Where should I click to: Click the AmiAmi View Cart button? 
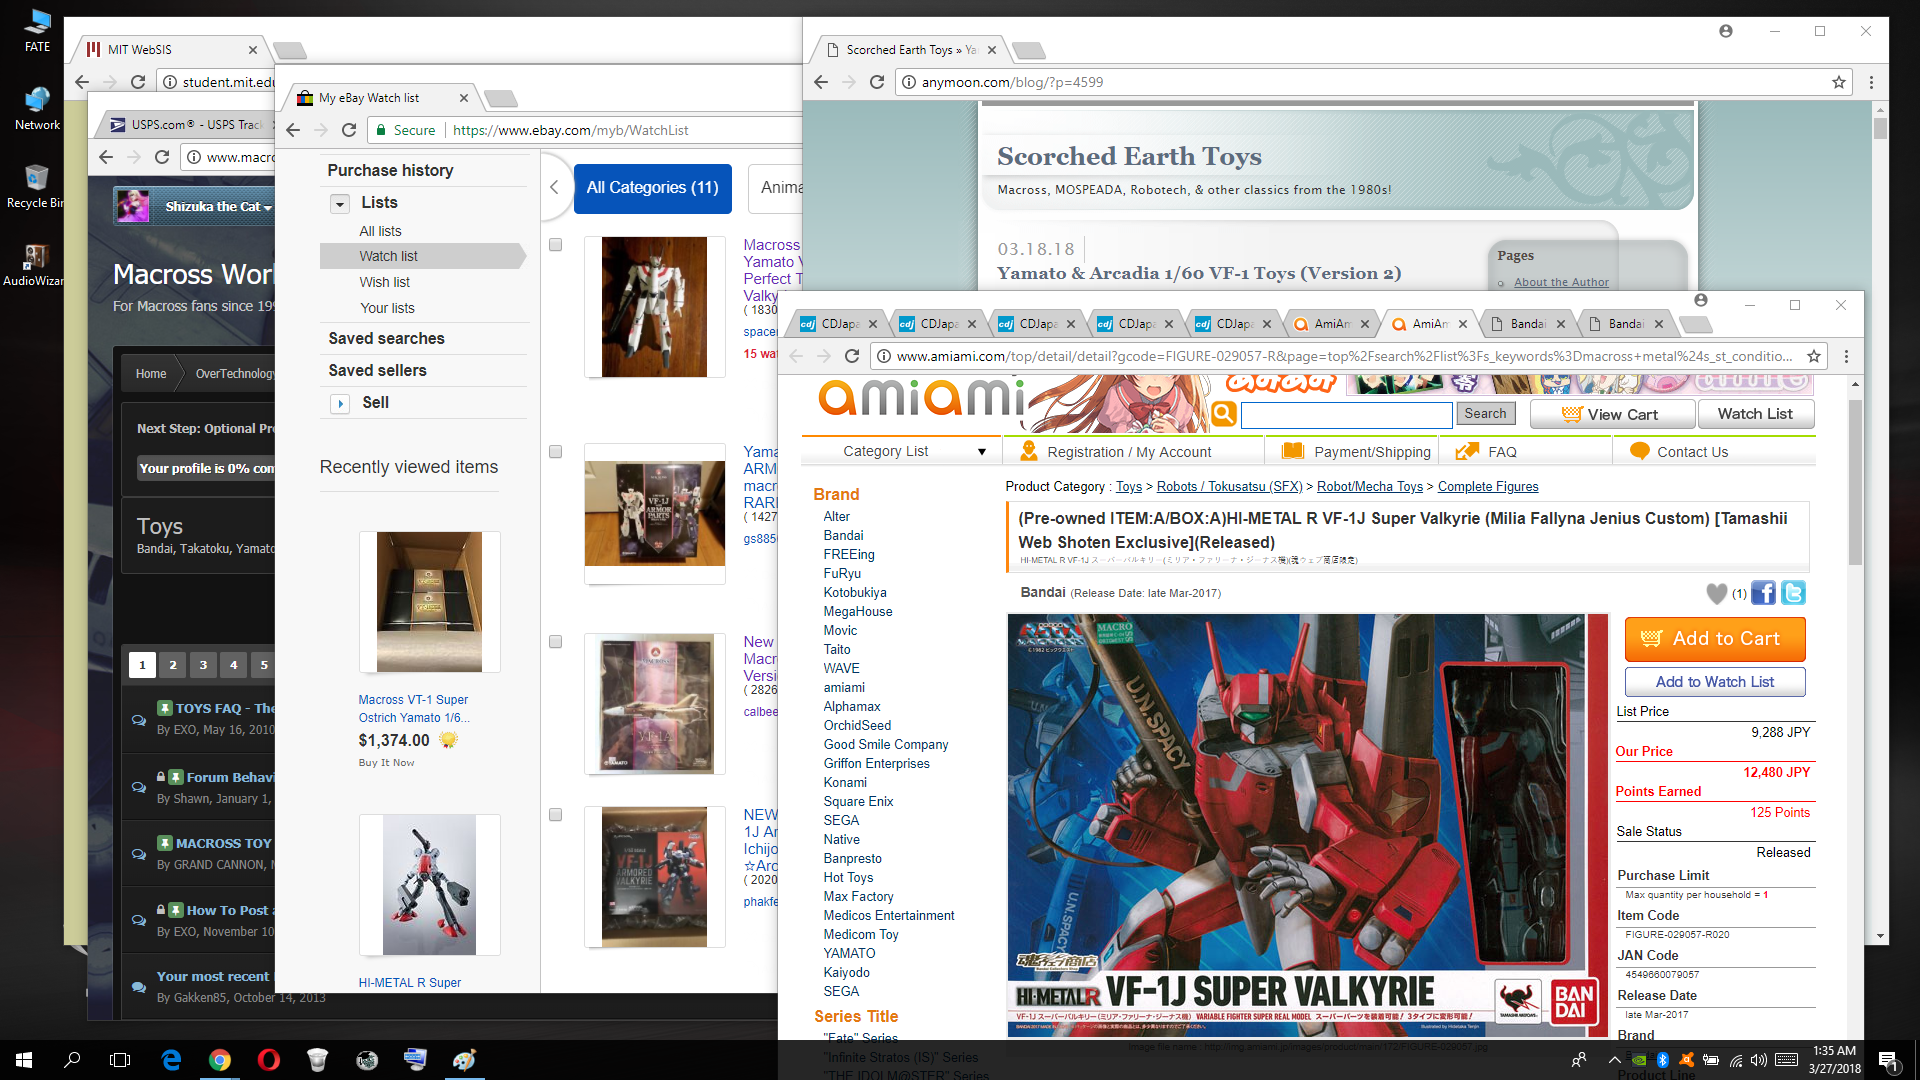pos(1611,414)
